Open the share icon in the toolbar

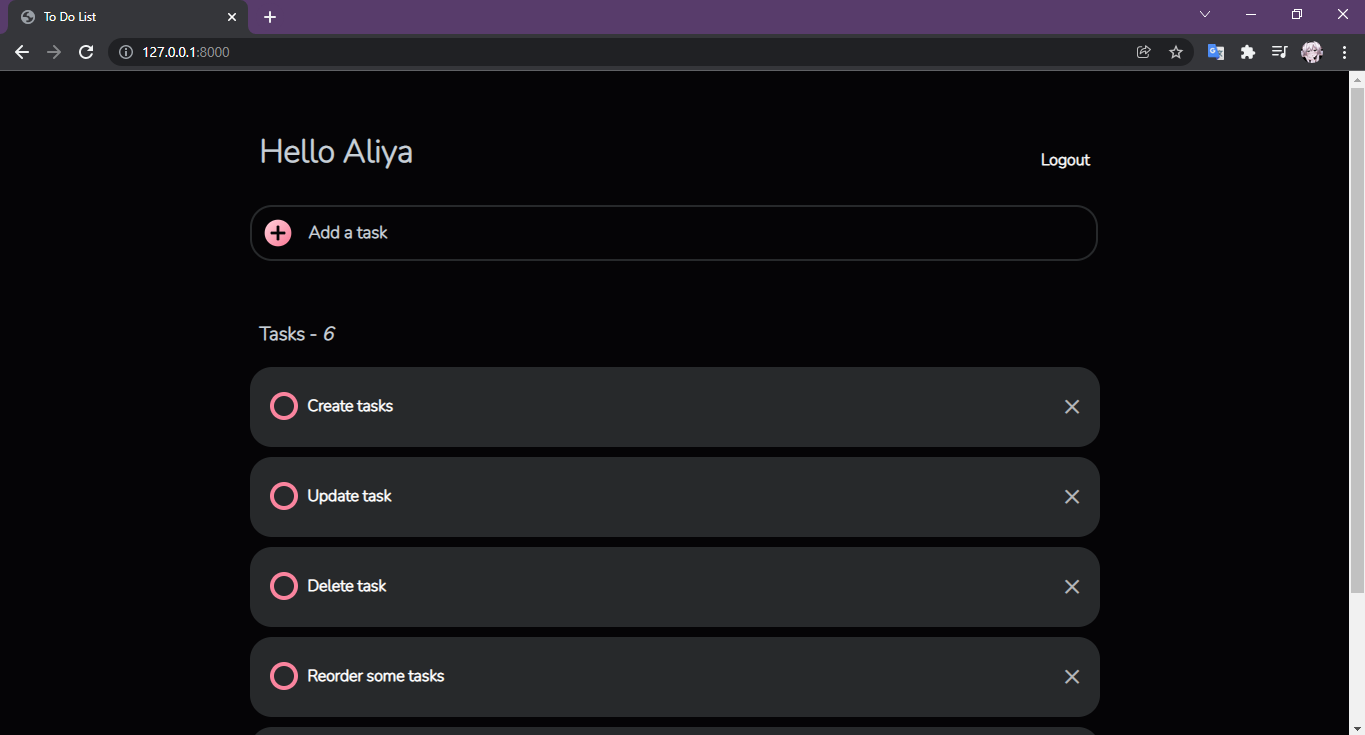[1143, 51]
